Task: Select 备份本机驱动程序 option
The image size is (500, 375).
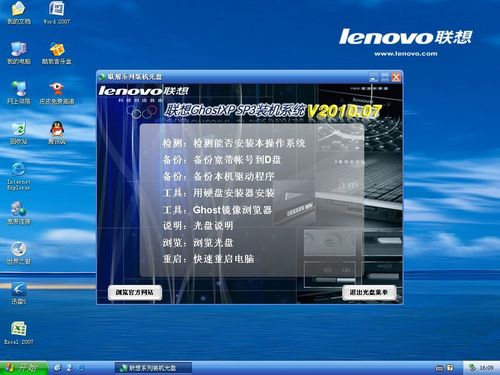Action: pos(219,176)
